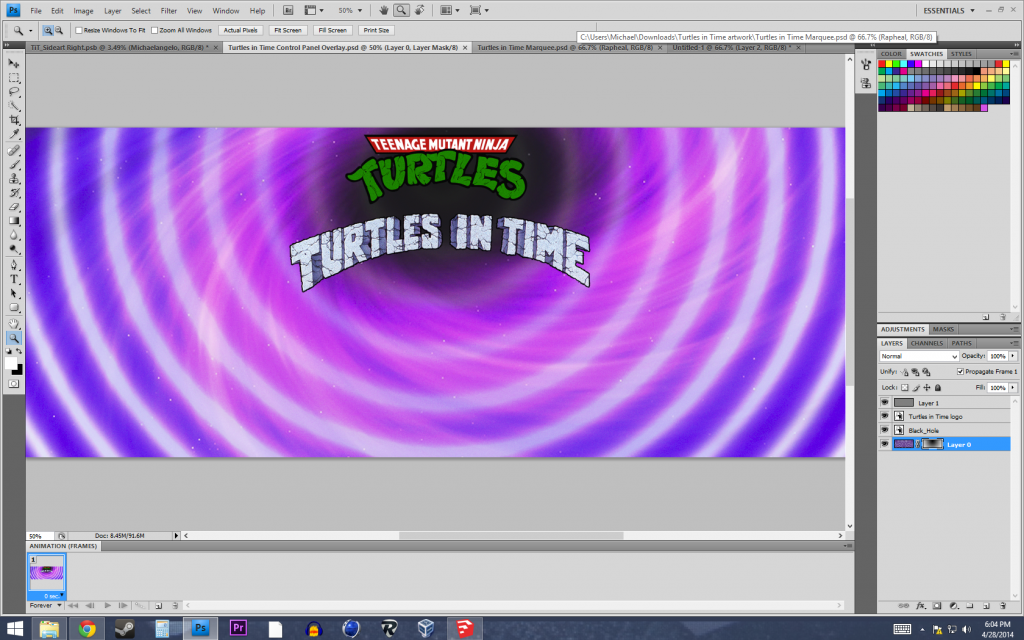Play the animation in the Animation panel
This screenshot has width=1024, height=640.
coord(107,606)
